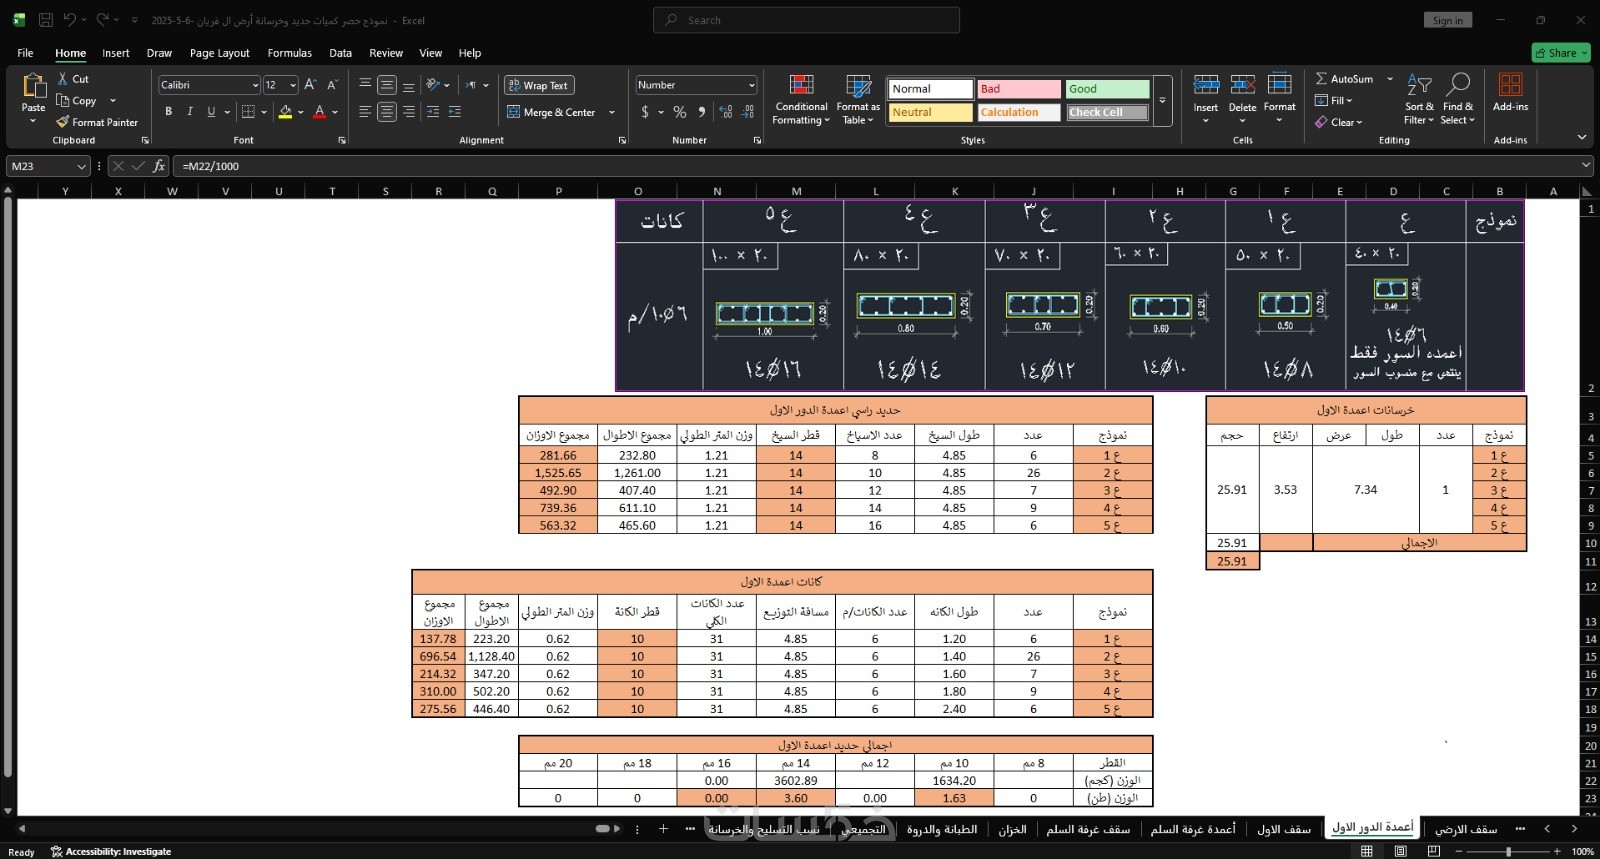This screenshot has height=859, width=1600.
Task: Expand the Name Box dropdown
Action: click(x=81, y=166)
